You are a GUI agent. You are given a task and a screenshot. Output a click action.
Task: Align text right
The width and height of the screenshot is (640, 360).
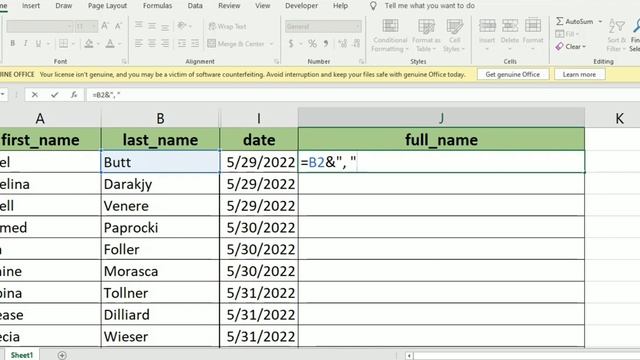click(x=165, y=43)
